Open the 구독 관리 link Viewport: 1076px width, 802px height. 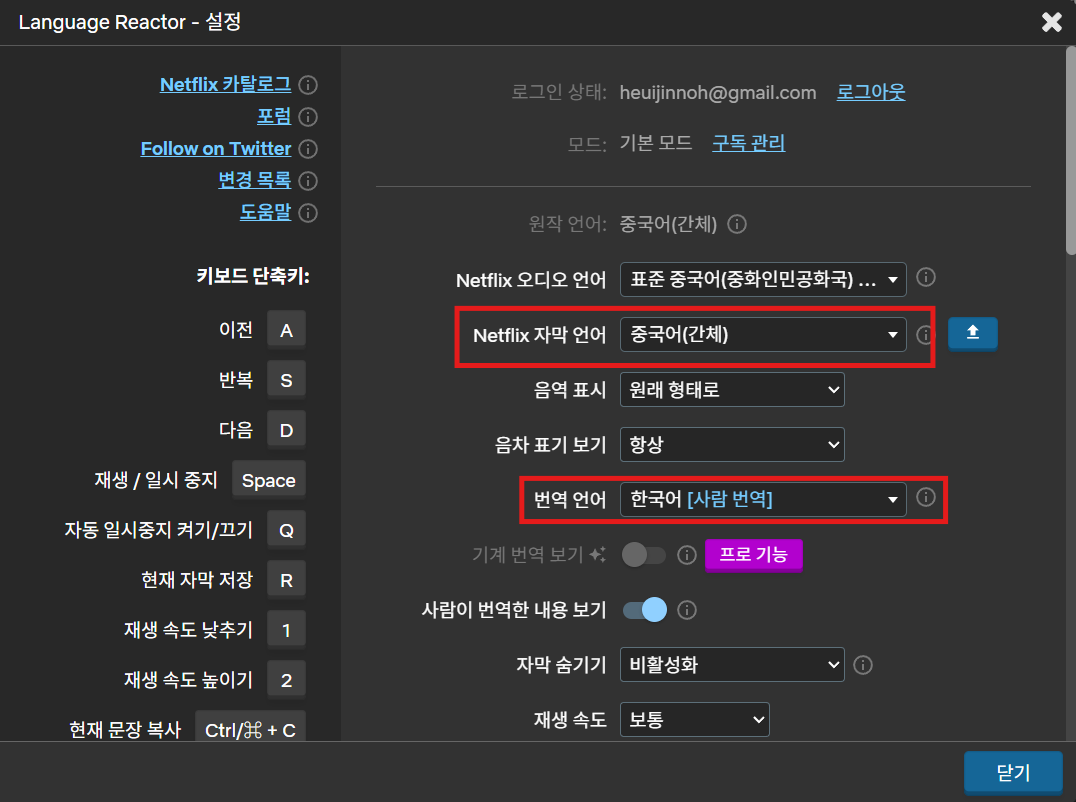point(749,143)
